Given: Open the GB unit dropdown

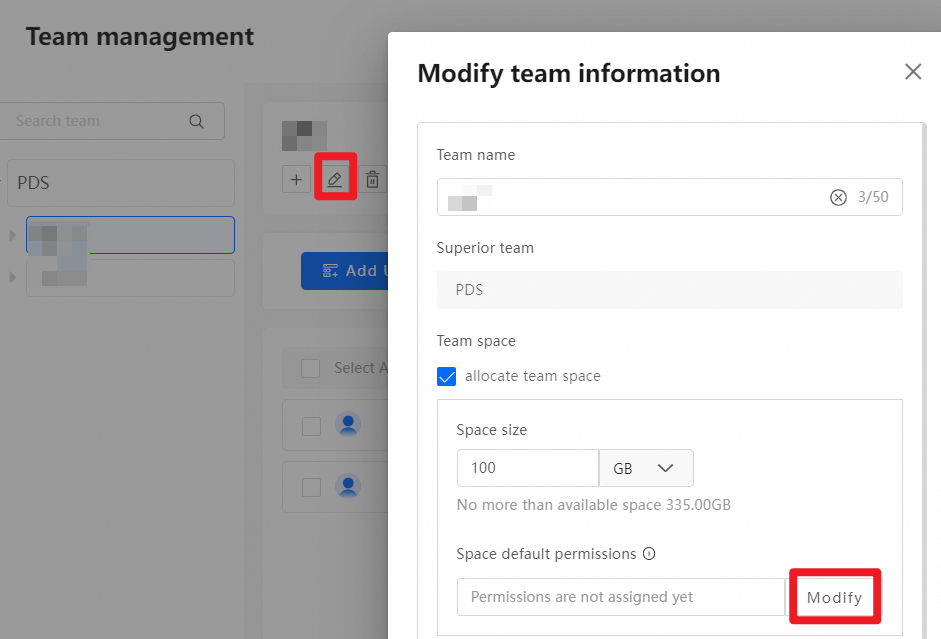Looking at the screenshot, I should (646, 468).
